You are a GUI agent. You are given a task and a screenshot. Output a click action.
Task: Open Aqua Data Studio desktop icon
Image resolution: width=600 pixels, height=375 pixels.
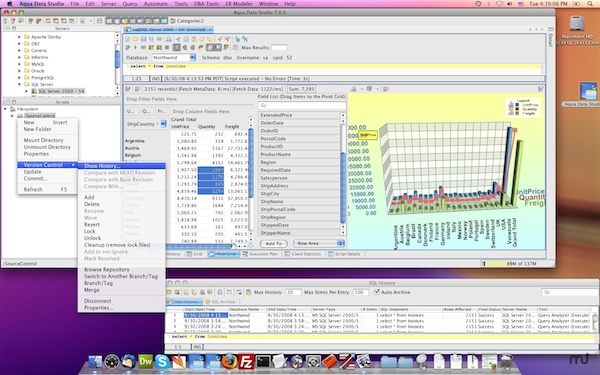tap(588, 91)
